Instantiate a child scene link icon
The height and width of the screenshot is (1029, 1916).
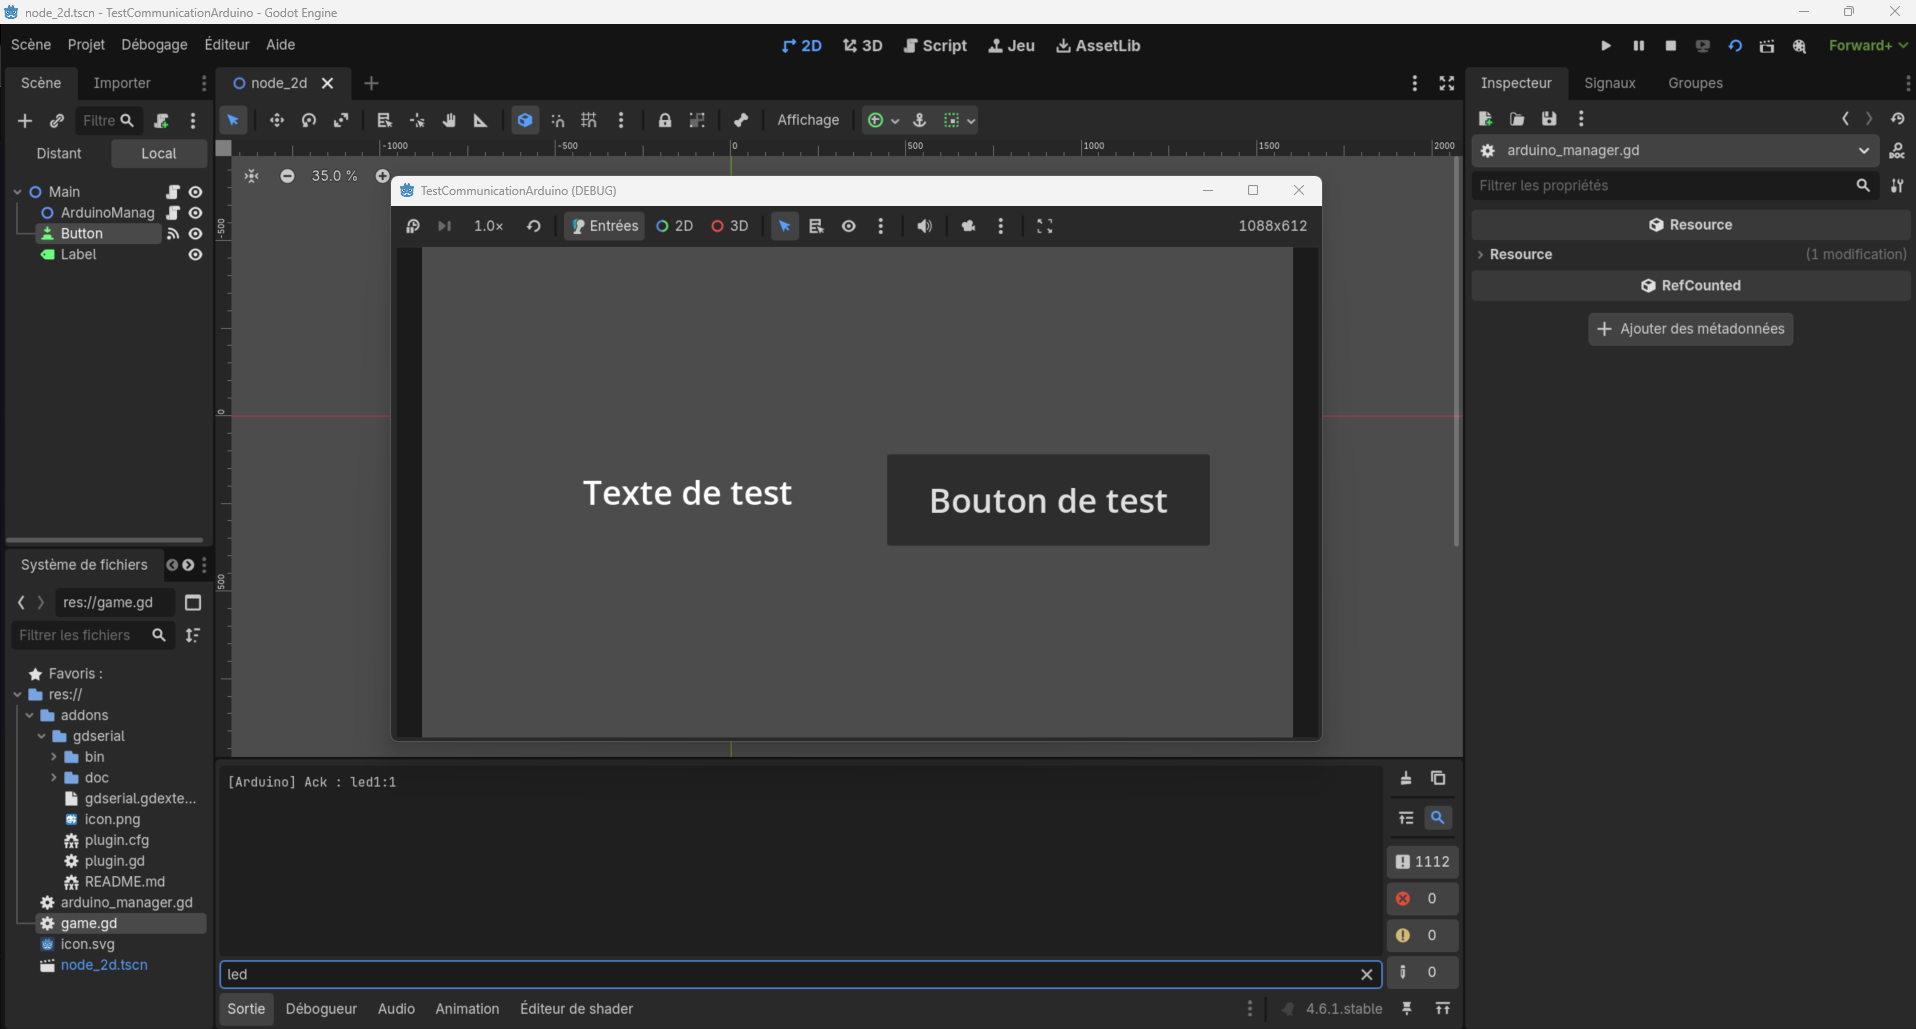[x=57, y=120]
